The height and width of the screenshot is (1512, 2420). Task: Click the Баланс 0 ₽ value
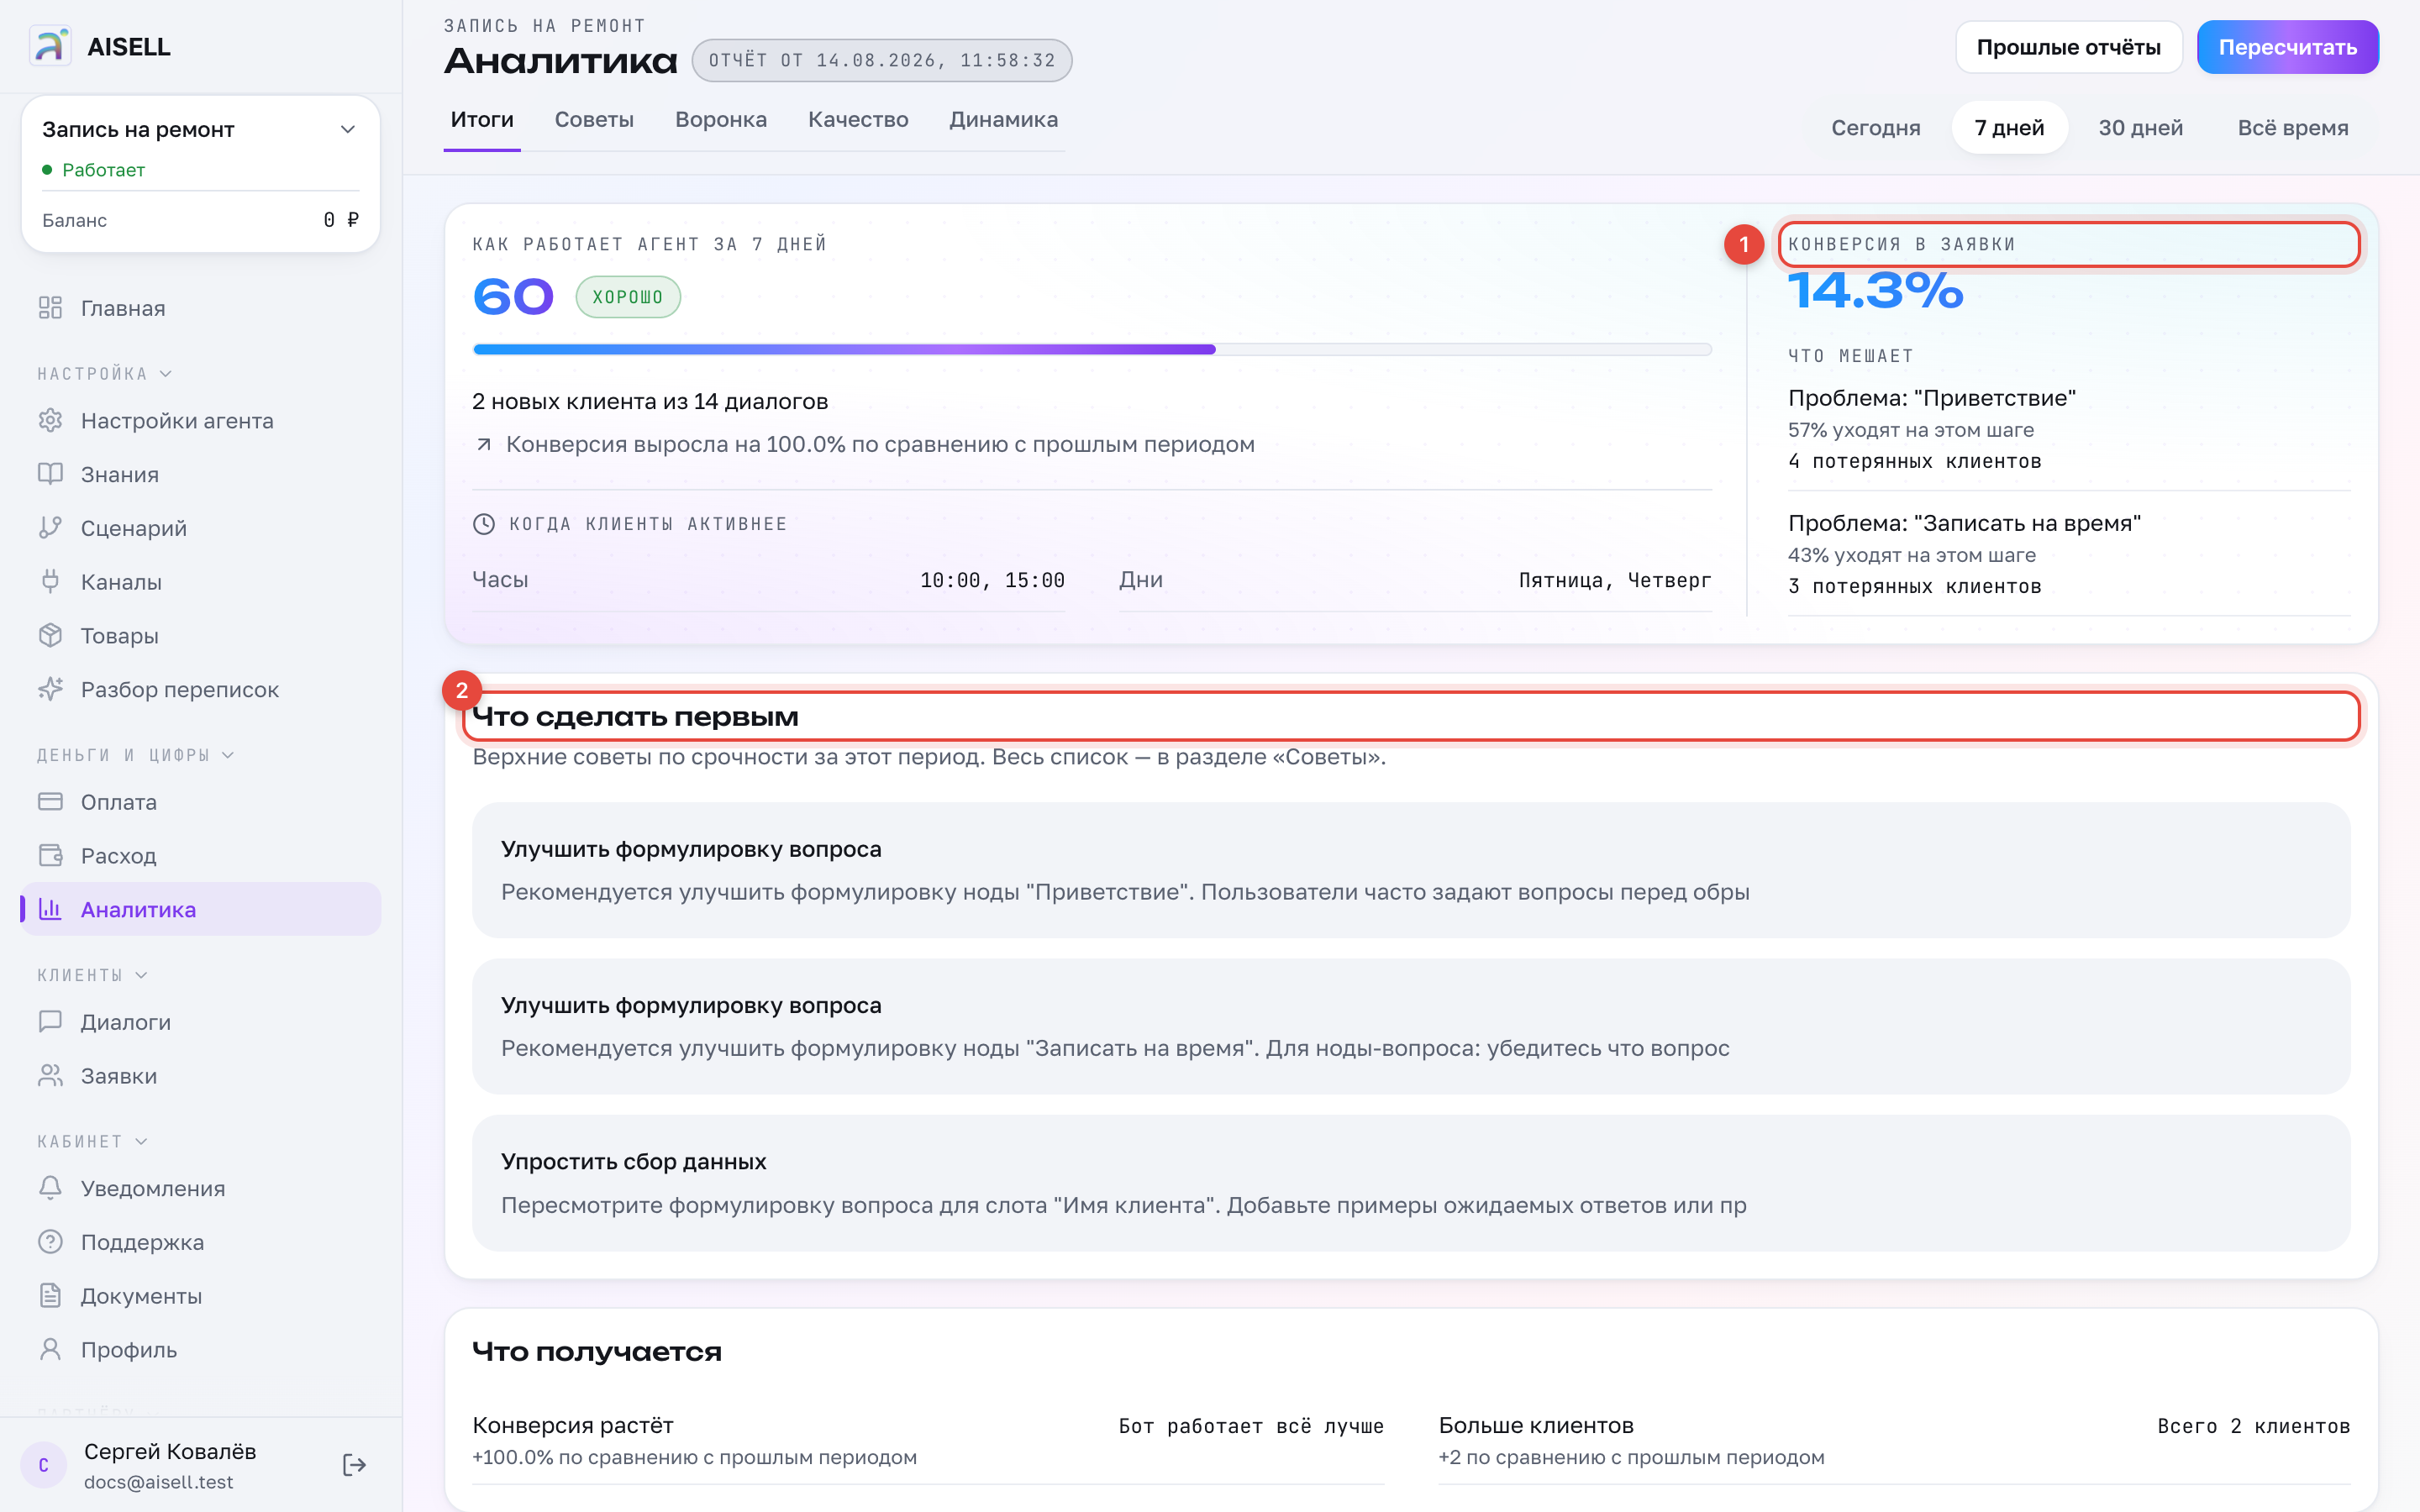coord(341,220)
